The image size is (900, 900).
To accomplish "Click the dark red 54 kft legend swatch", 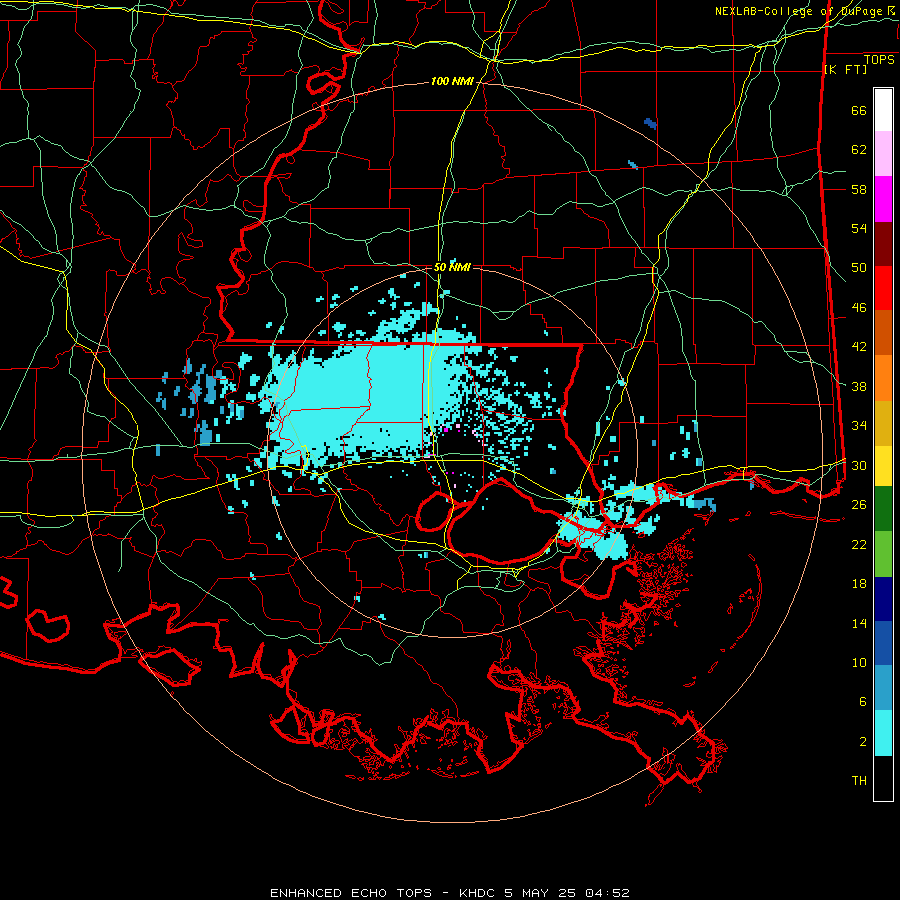I will click(883, 244).
